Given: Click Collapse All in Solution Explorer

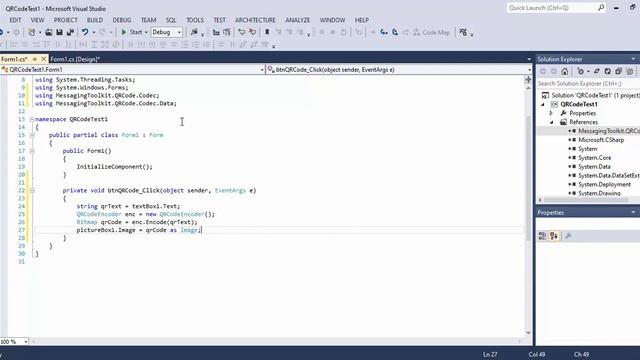Looking at the screenshot, I should point(618,71).
